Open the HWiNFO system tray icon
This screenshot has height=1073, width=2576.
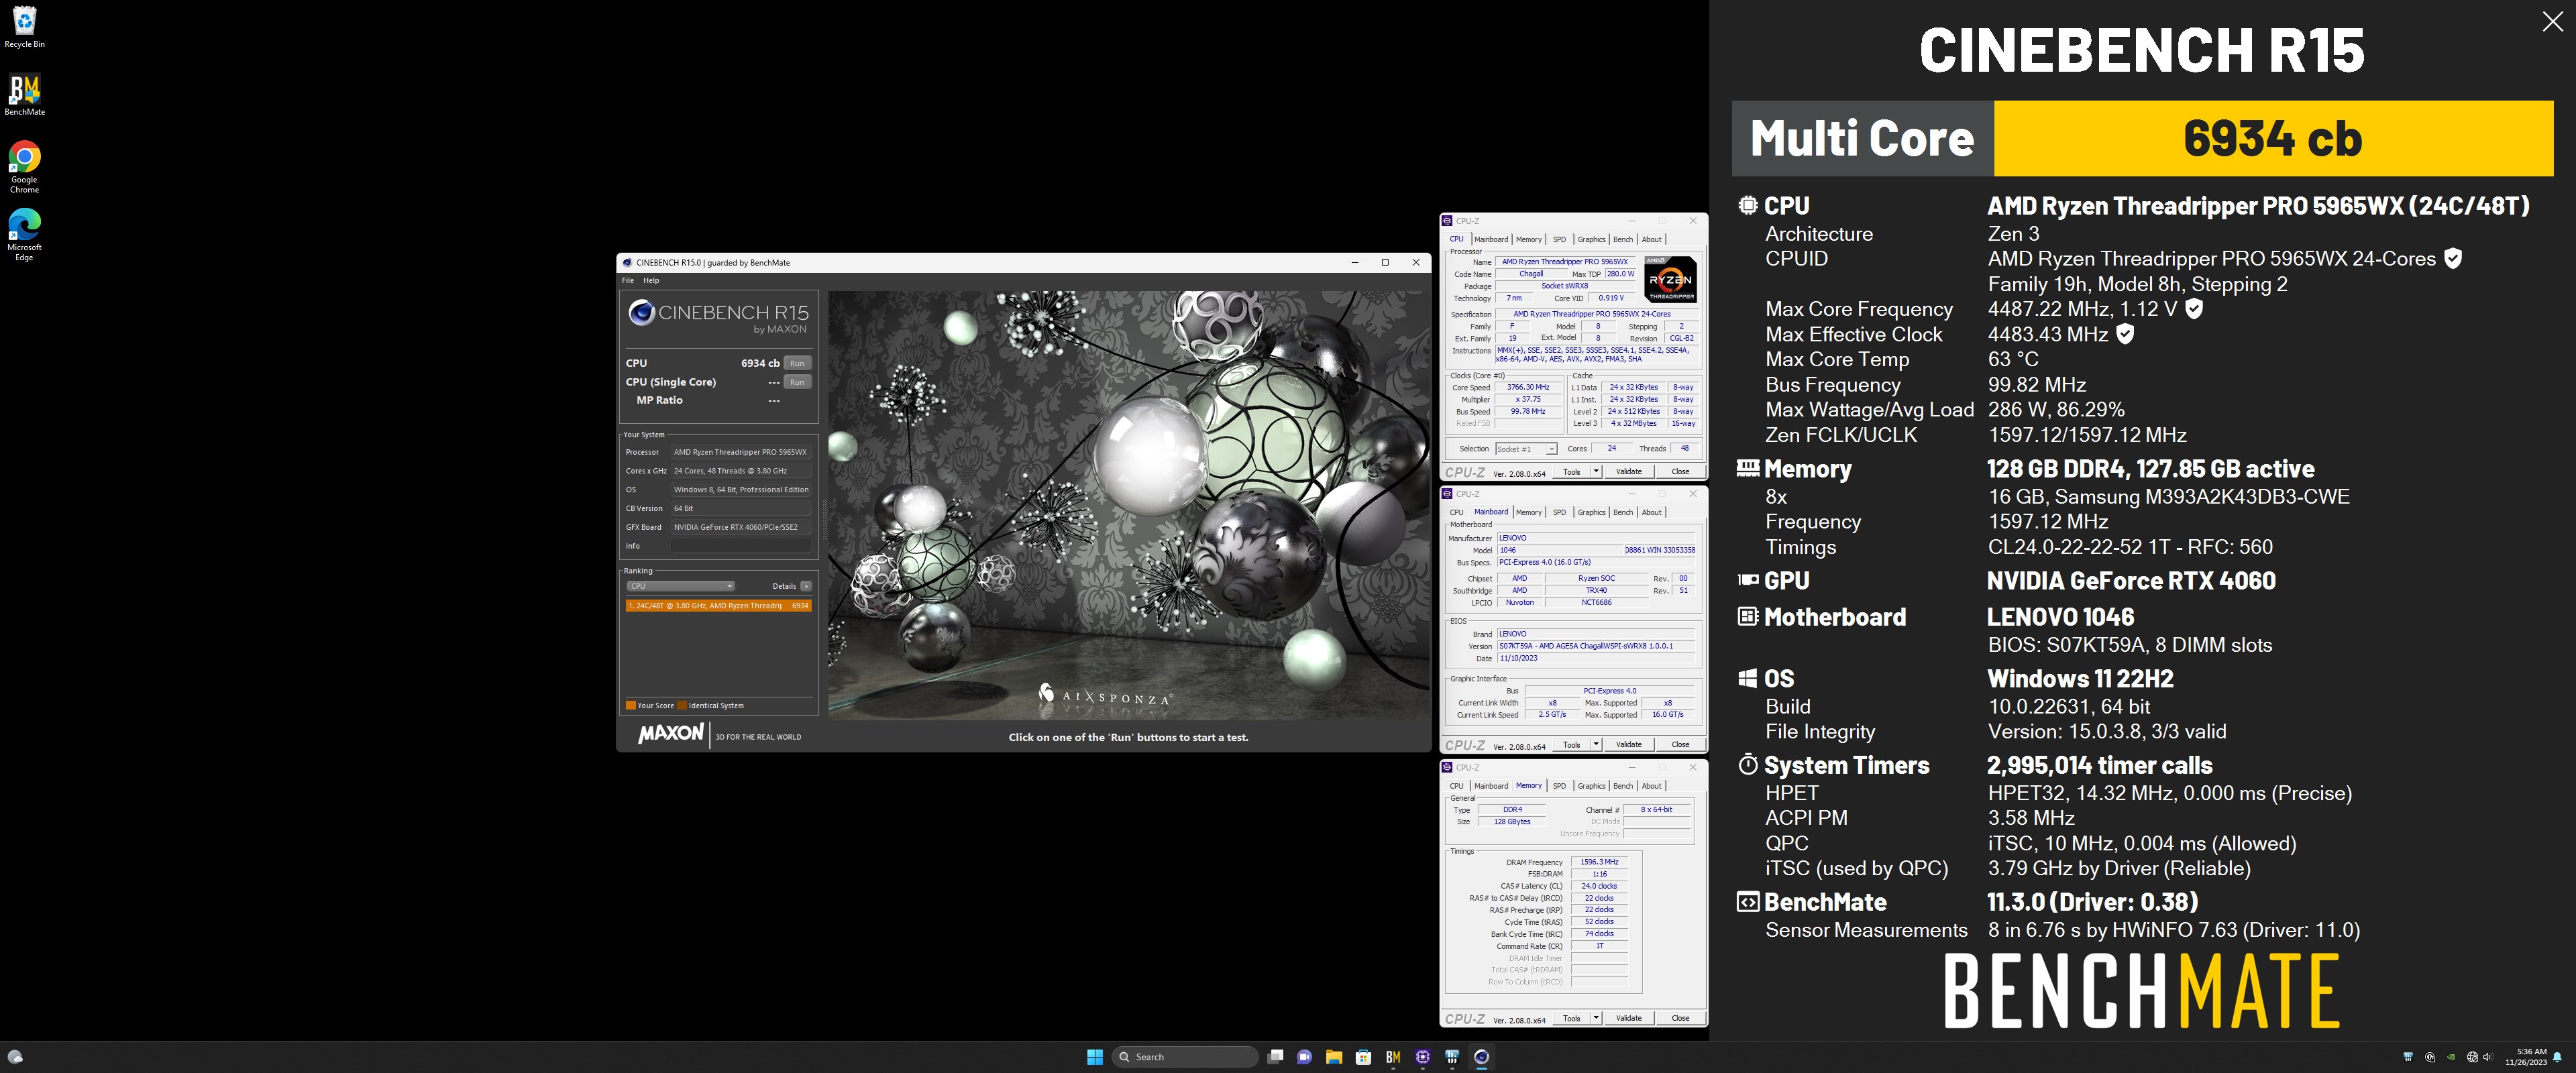point(2409,1057)
